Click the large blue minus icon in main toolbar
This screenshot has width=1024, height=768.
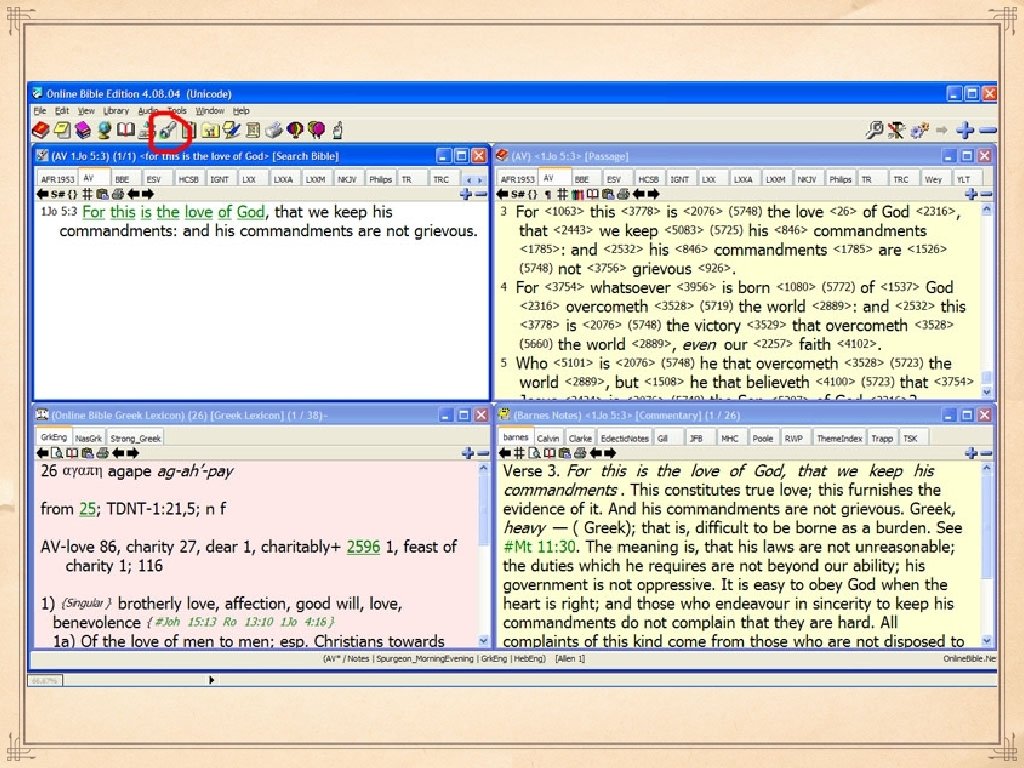[x=987, y=131]
